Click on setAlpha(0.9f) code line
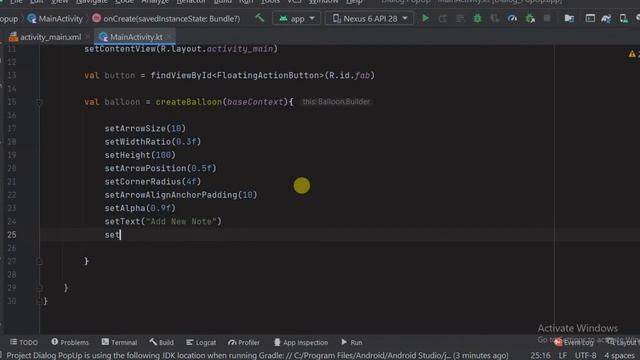Screen dimensions: 640x360 click(140, 208)
